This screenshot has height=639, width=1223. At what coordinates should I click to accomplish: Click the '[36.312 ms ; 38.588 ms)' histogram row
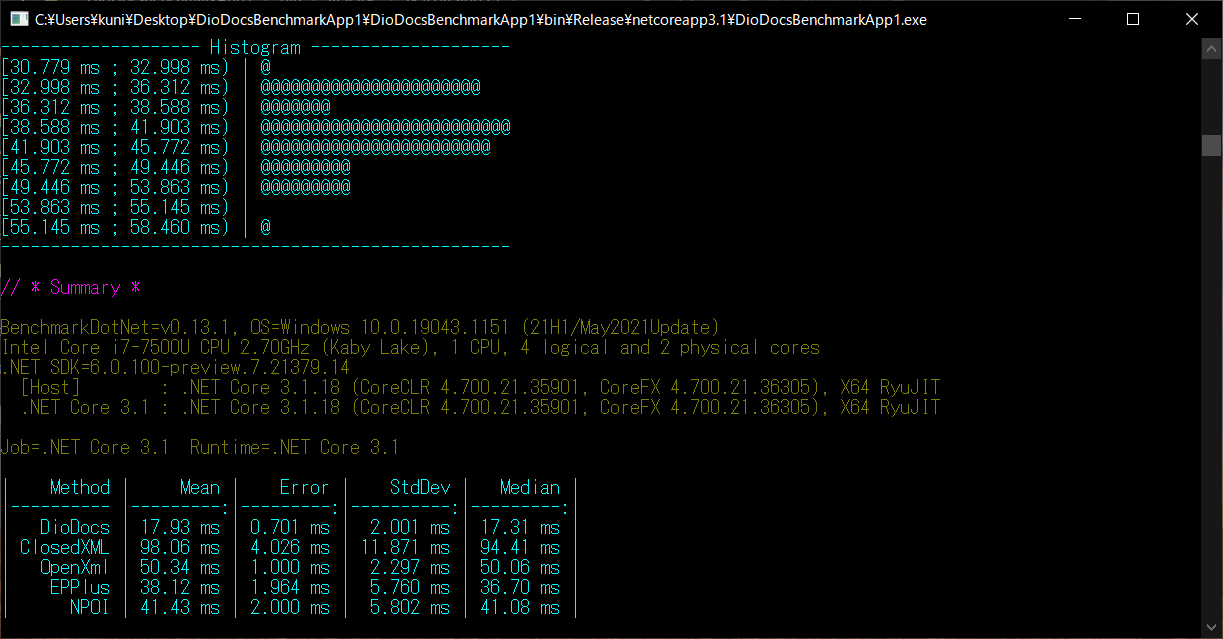165,107
